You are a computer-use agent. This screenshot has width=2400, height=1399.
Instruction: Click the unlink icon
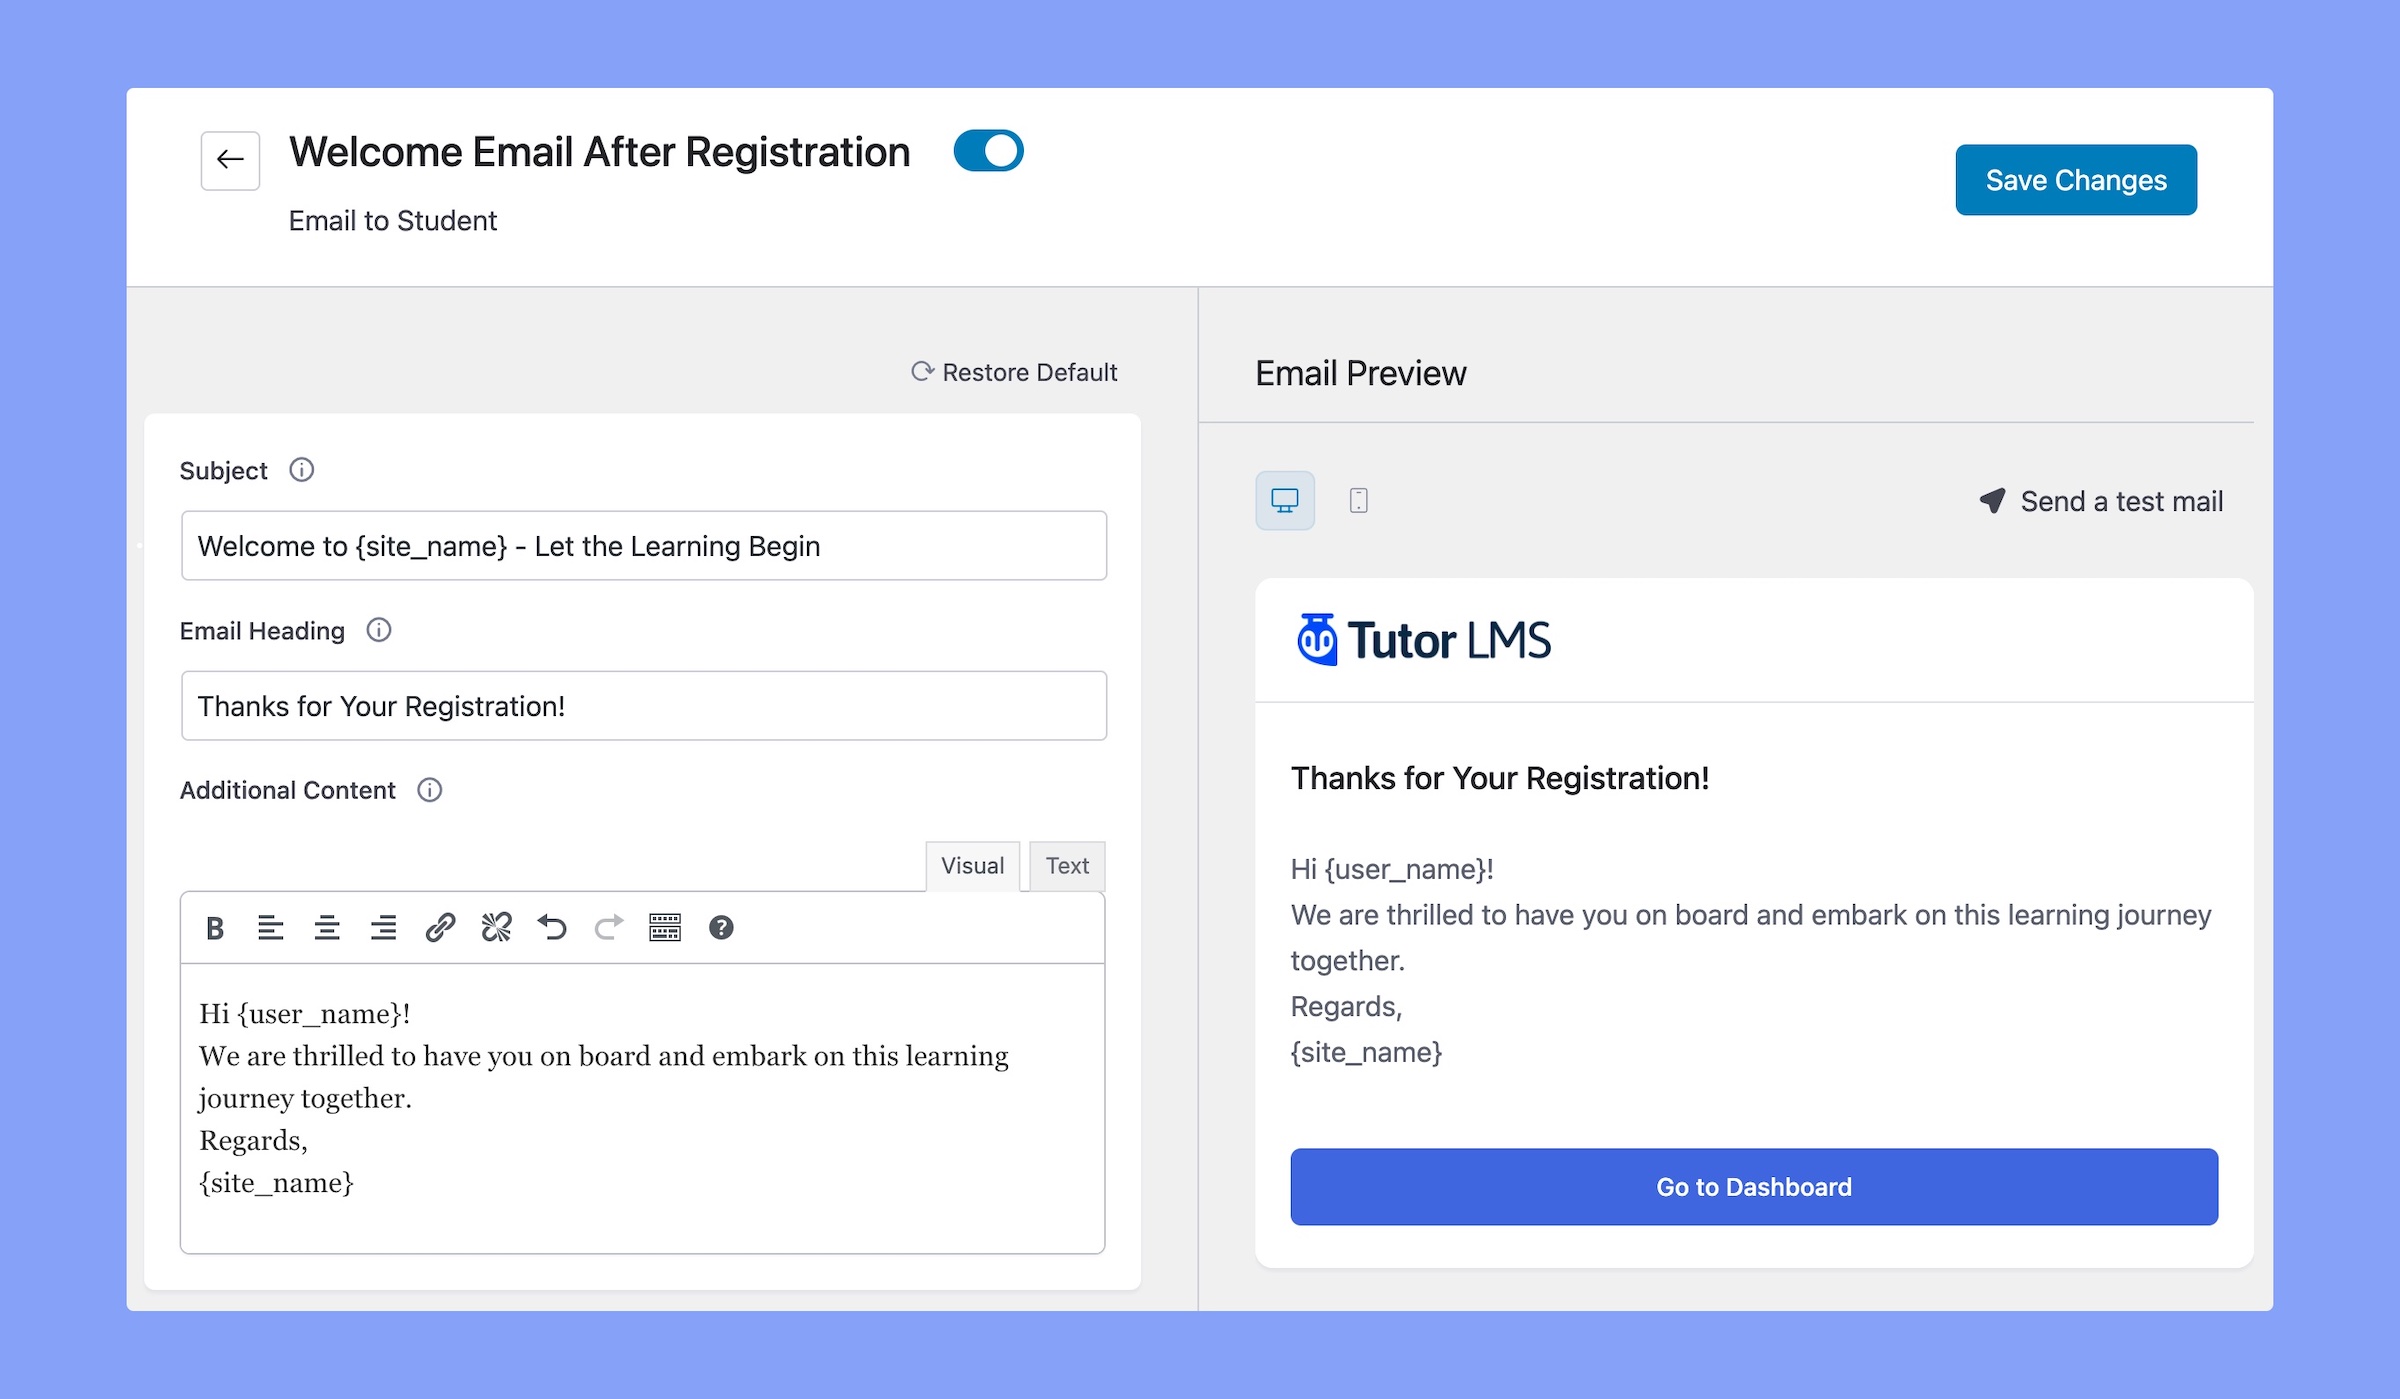pyautogui.click(x=495, y=926)
